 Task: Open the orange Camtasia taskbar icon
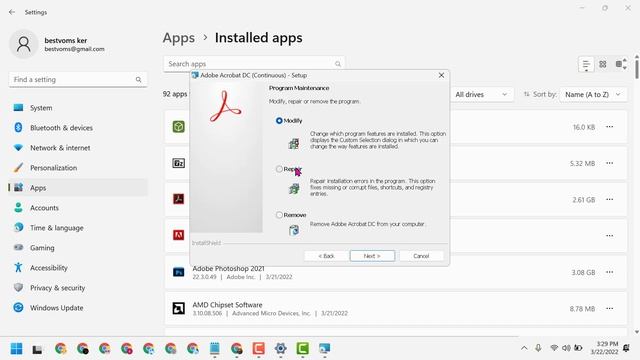click(258, 349)
